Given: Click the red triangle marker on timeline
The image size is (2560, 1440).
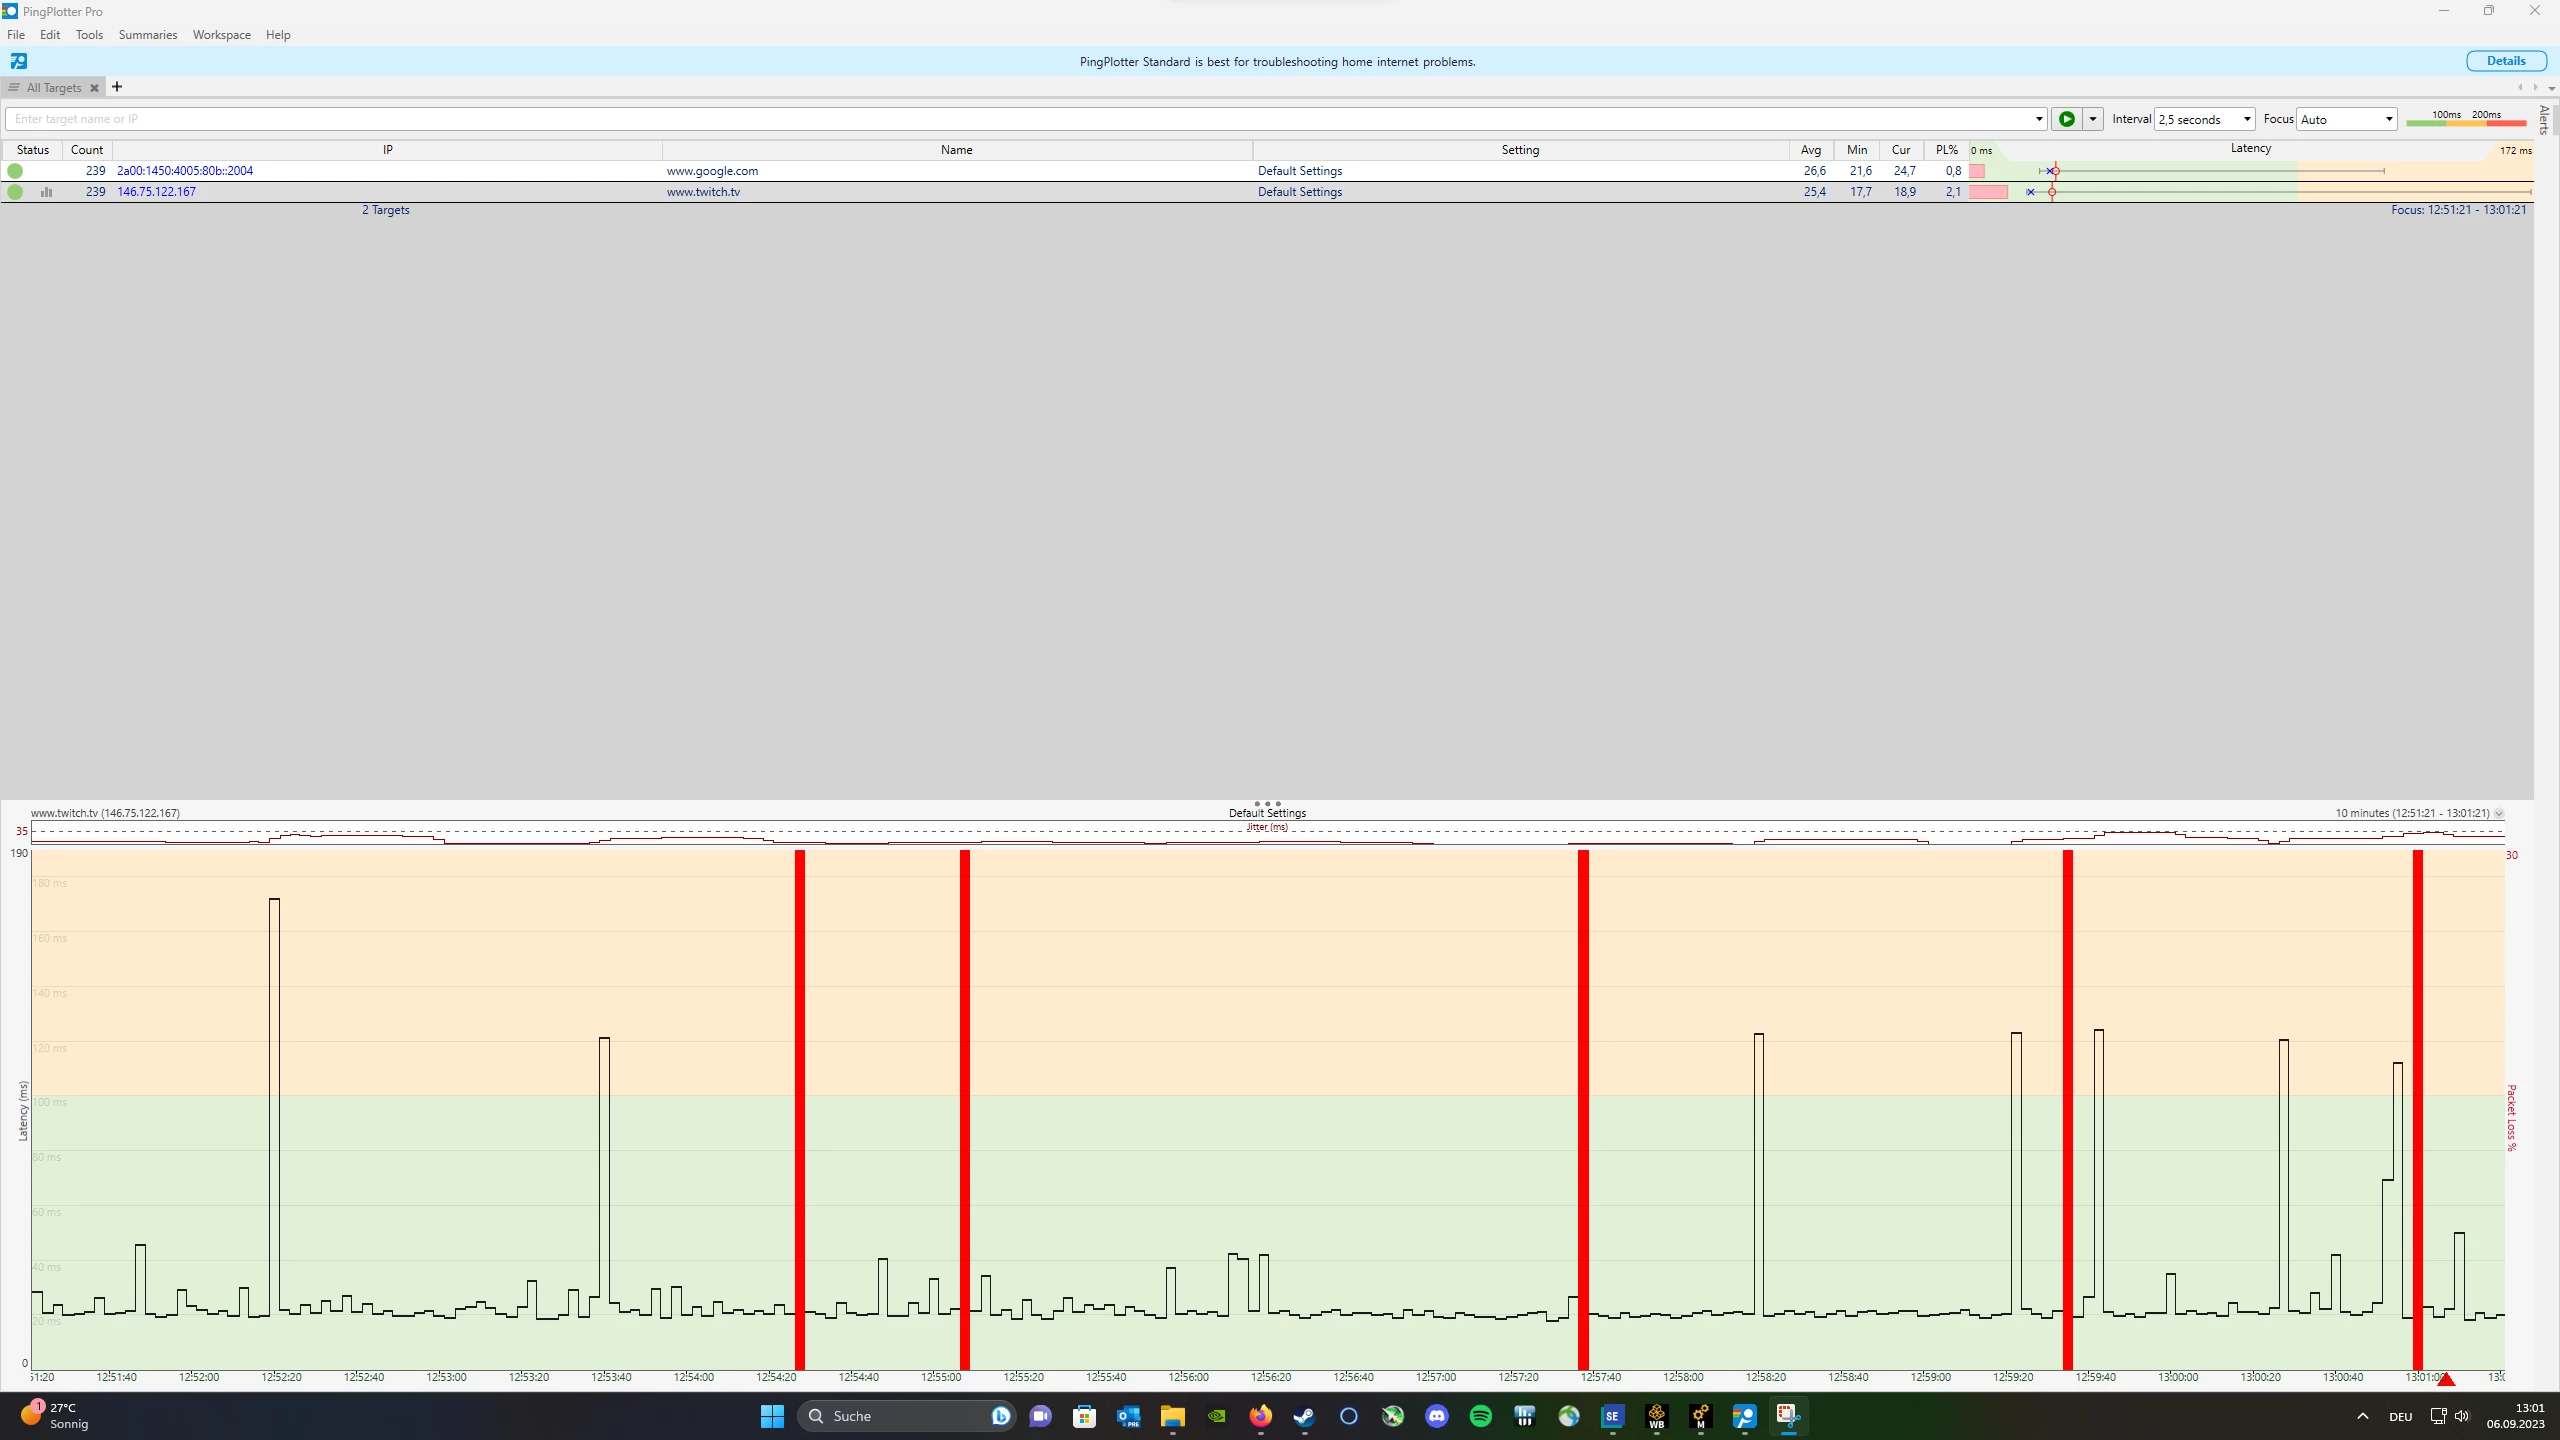Looking at the screenshot, I should (x=2446, y=1380).
